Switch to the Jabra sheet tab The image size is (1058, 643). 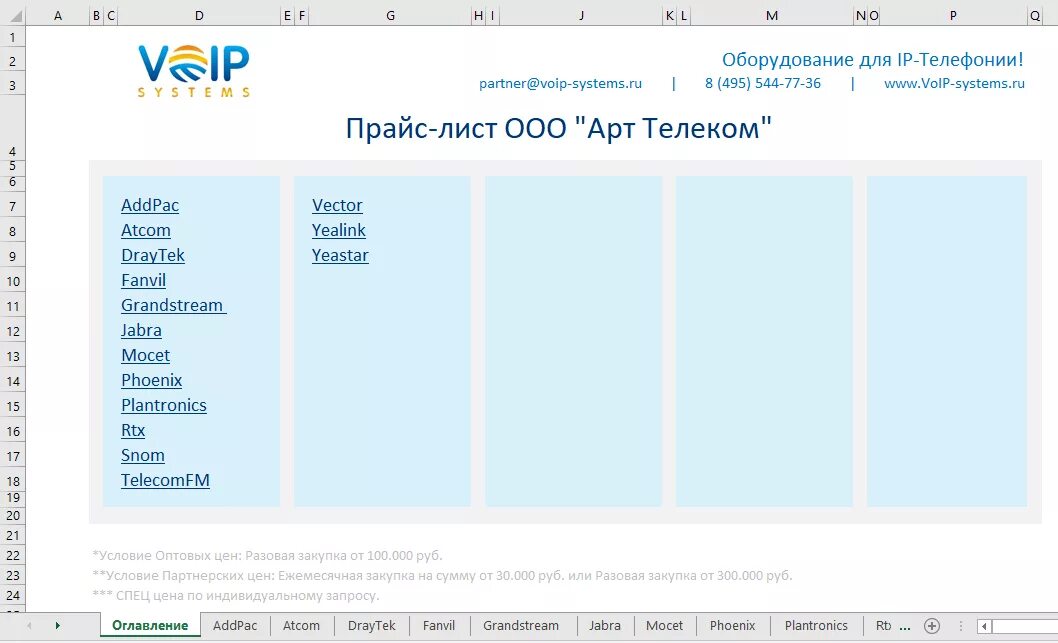coord(605,625)
